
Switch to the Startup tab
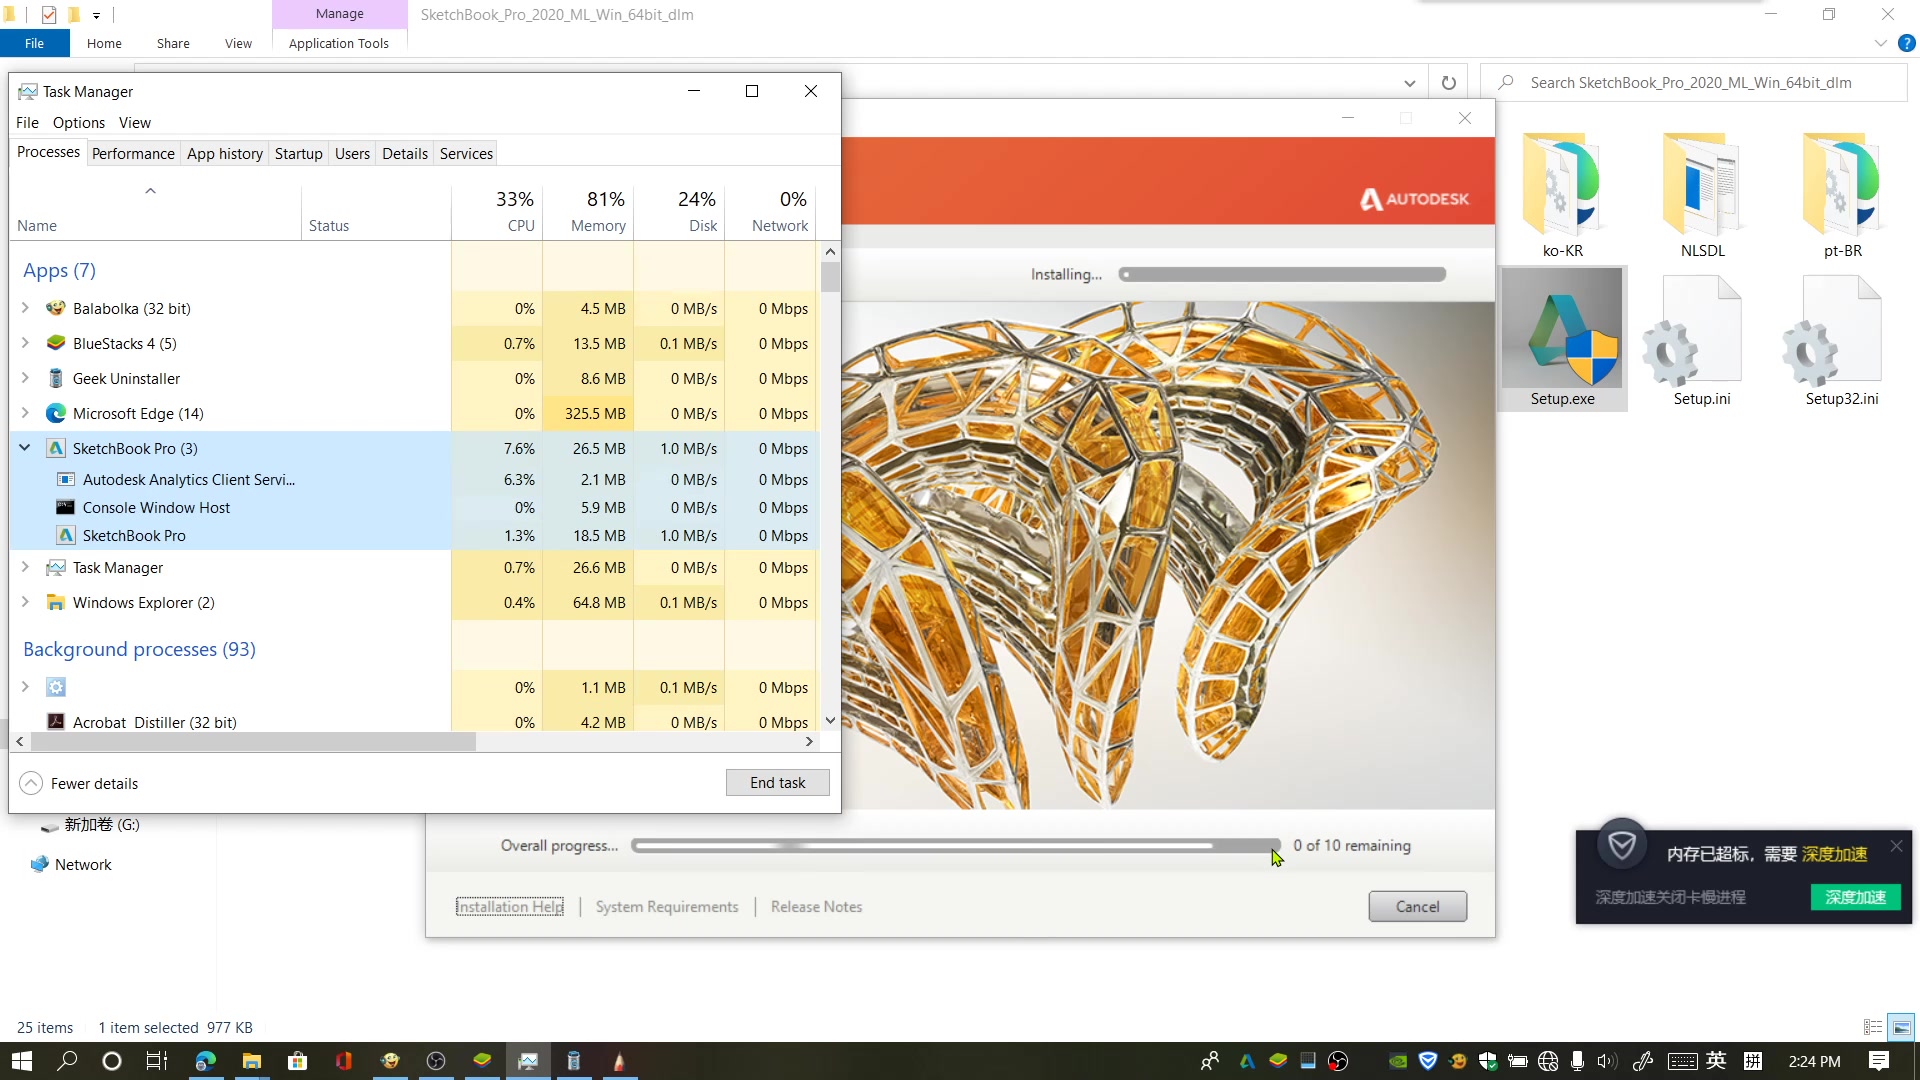point(297,153)
